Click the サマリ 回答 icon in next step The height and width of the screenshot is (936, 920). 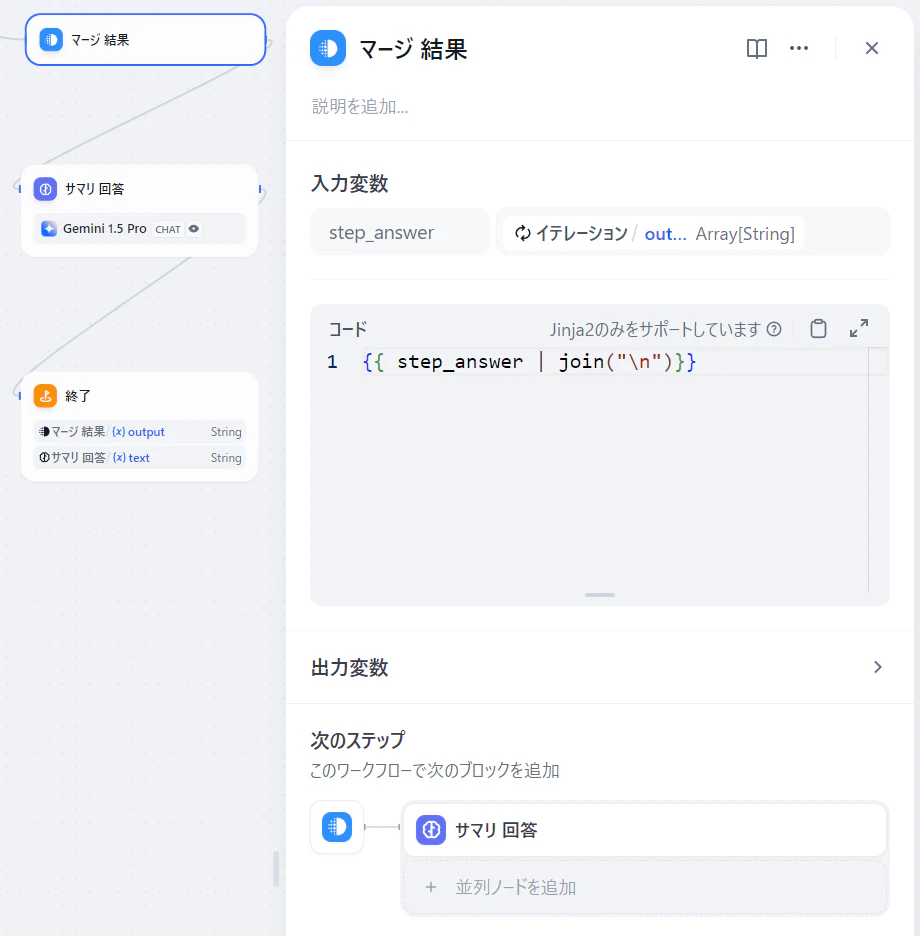point(431,830)
